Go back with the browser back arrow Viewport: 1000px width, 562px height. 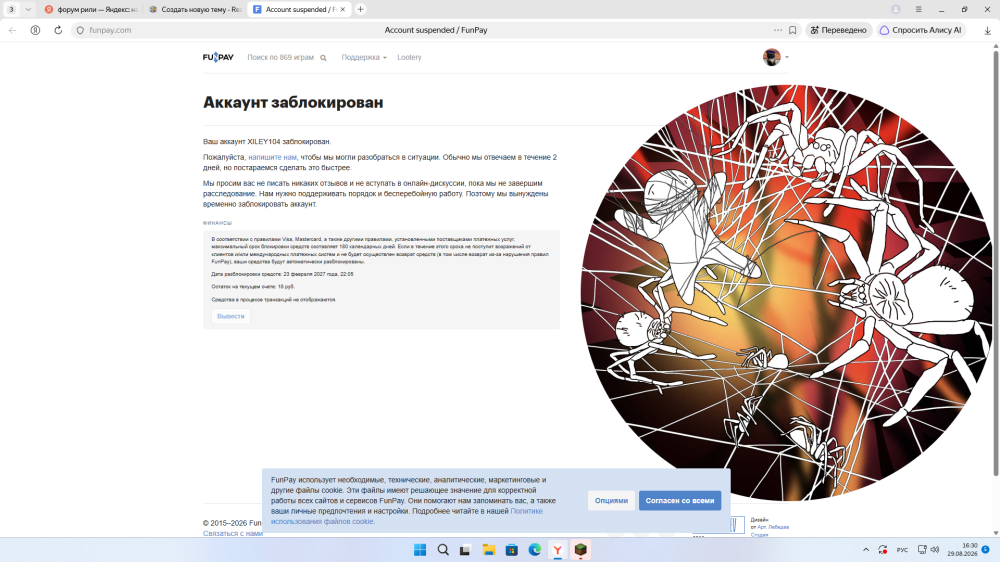coord(13,30)
